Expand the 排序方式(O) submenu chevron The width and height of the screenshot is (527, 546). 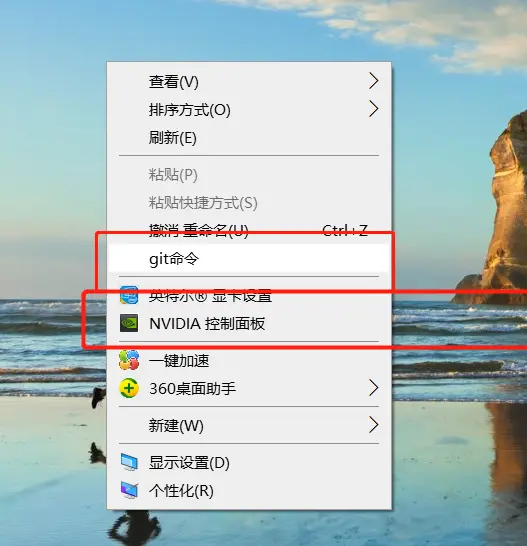pos(373,109)
